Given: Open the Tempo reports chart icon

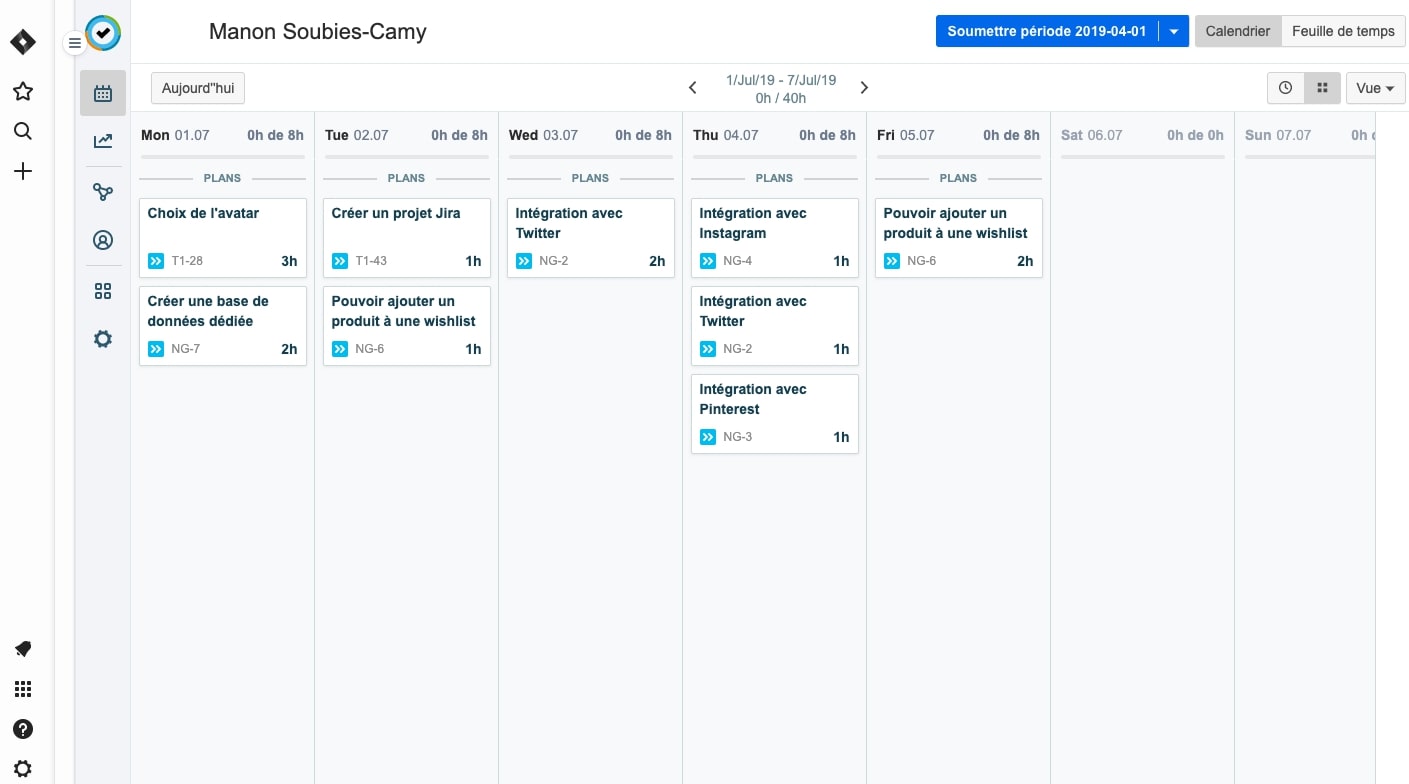Looking at the screenshot, I should 103,141.
